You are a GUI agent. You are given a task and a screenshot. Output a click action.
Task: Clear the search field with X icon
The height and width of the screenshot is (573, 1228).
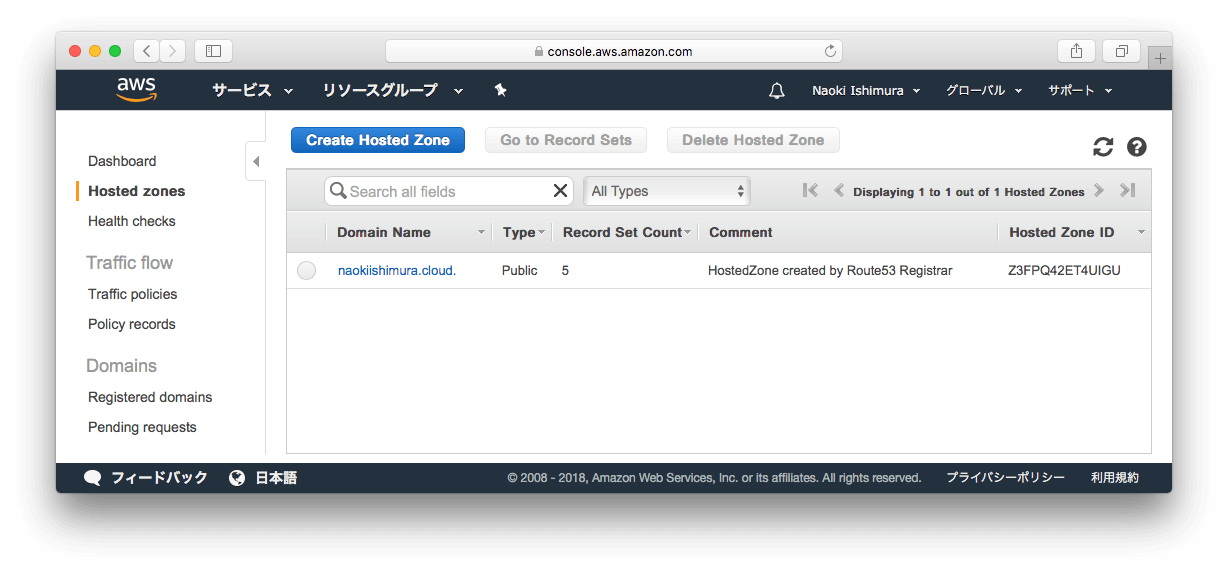click(x=560, y=191)
